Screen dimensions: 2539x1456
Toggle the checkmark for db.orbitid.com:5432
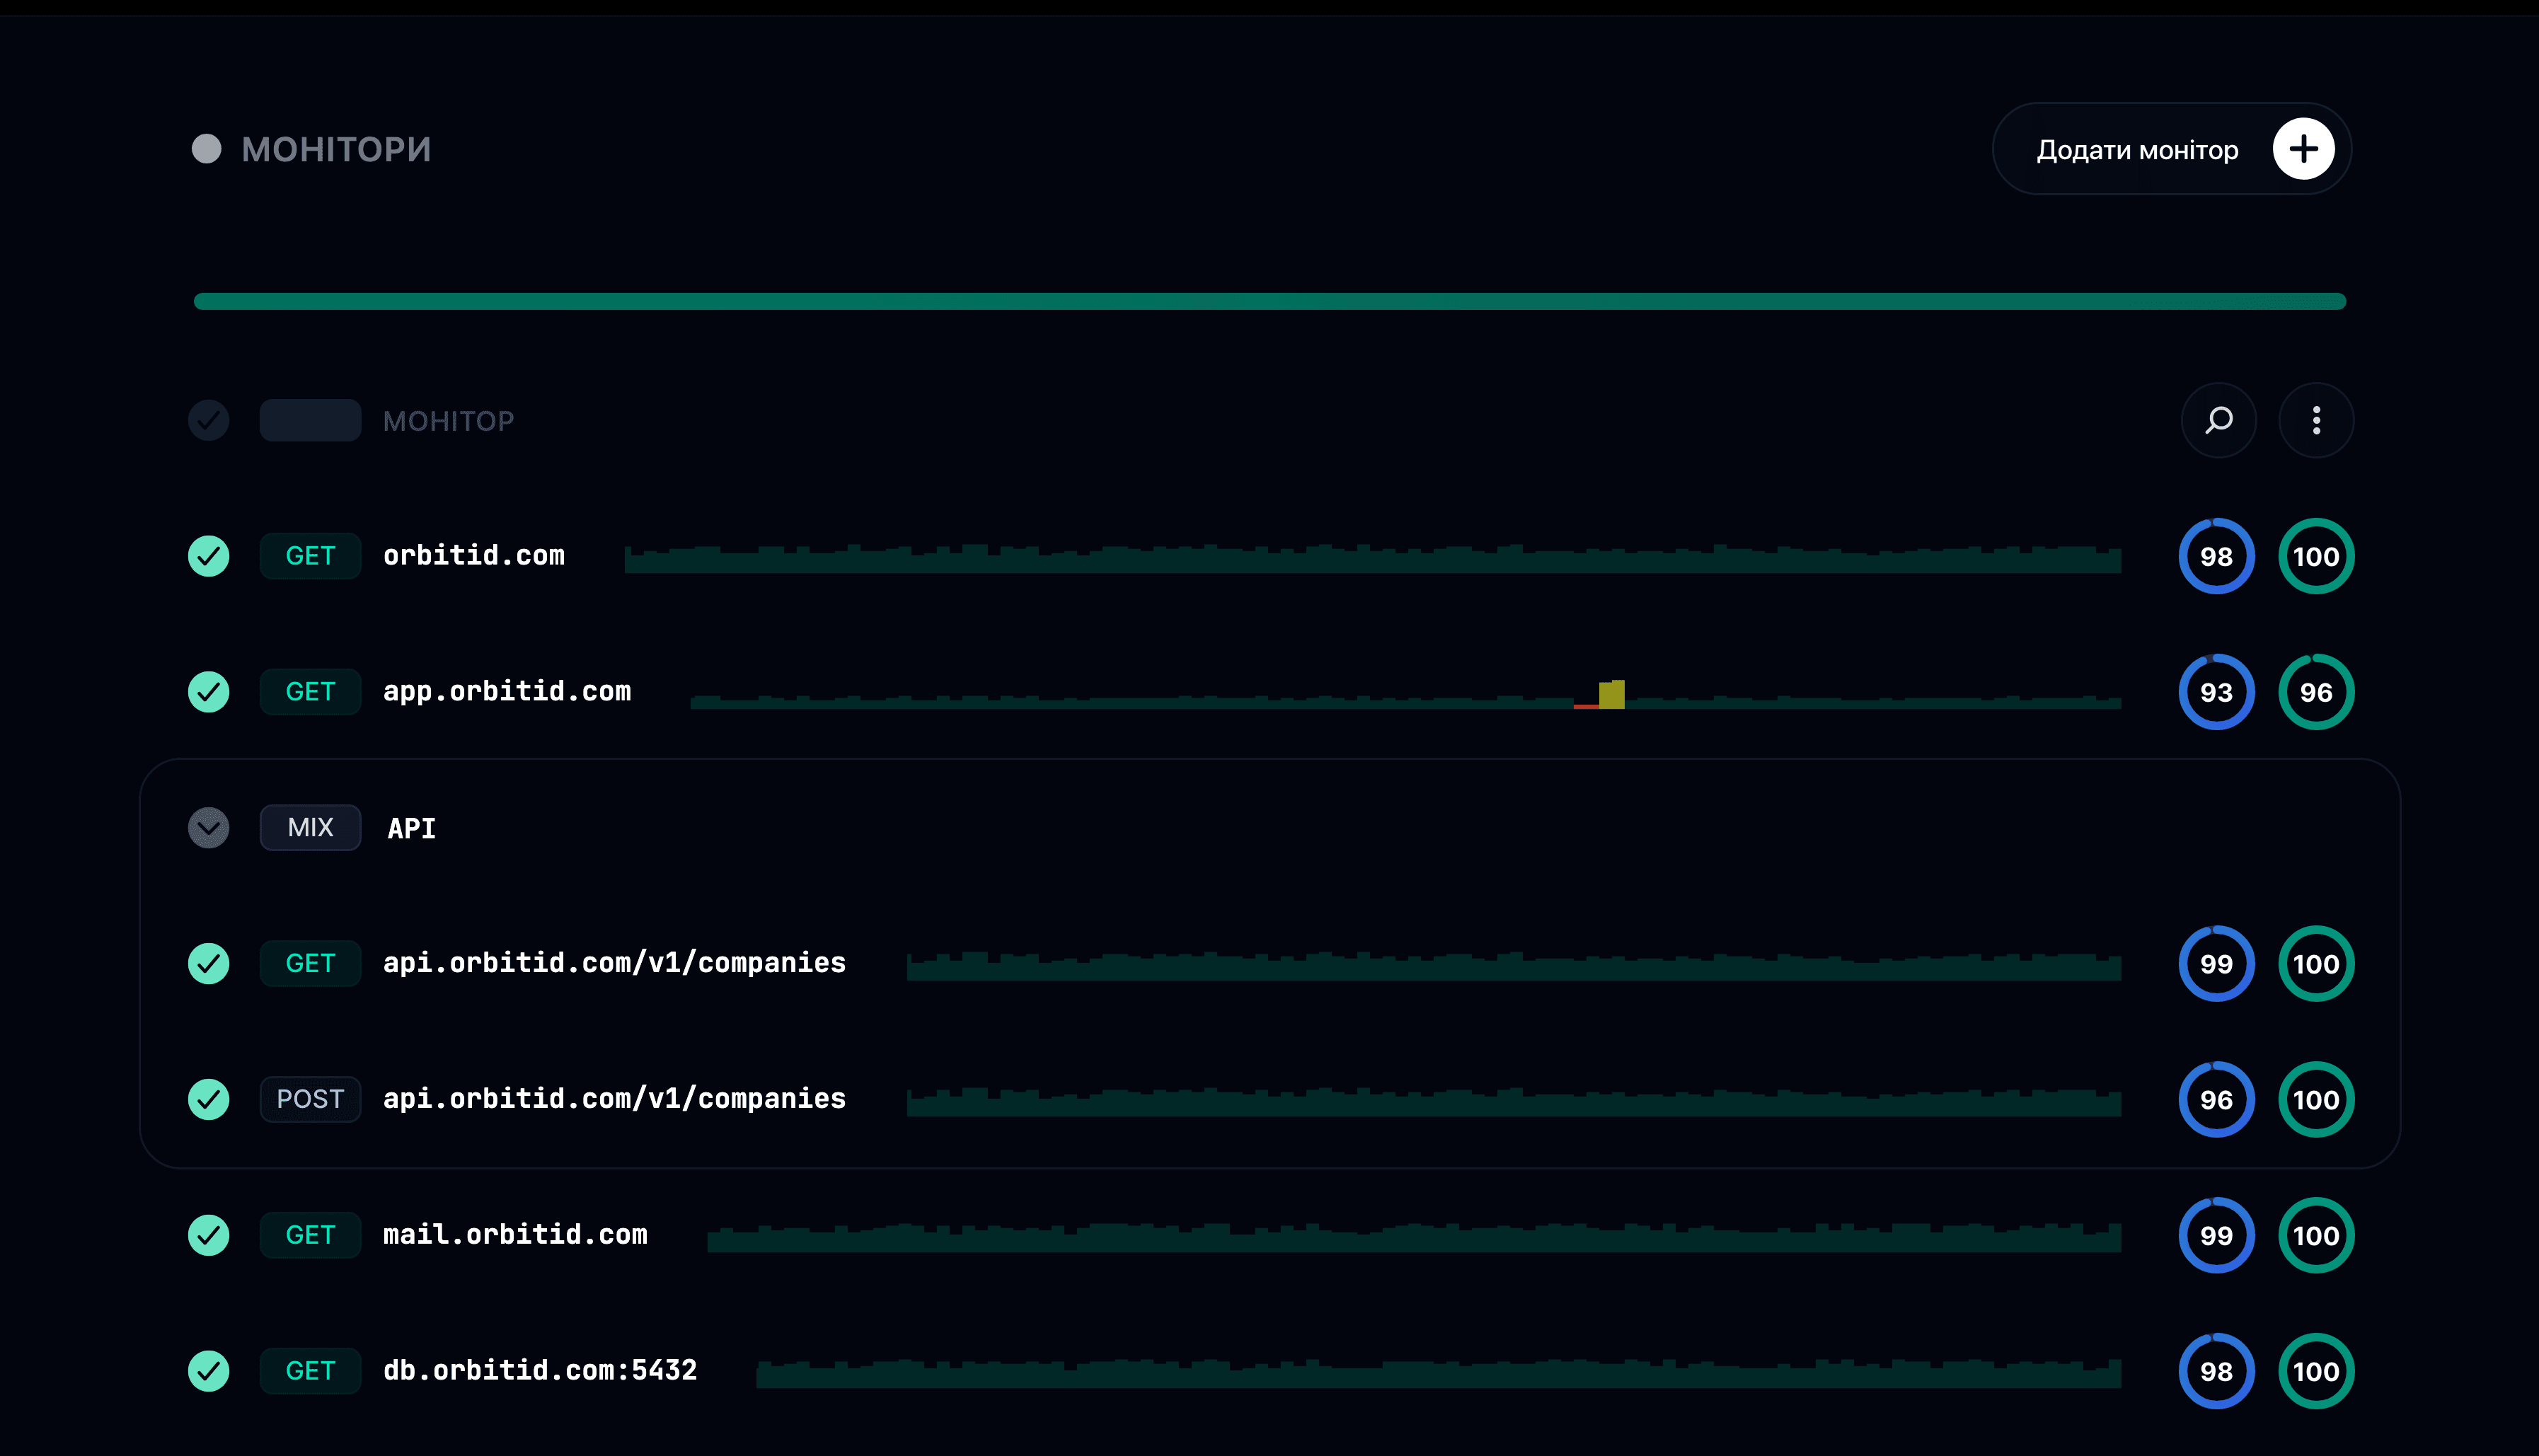tap(209, 1371)
